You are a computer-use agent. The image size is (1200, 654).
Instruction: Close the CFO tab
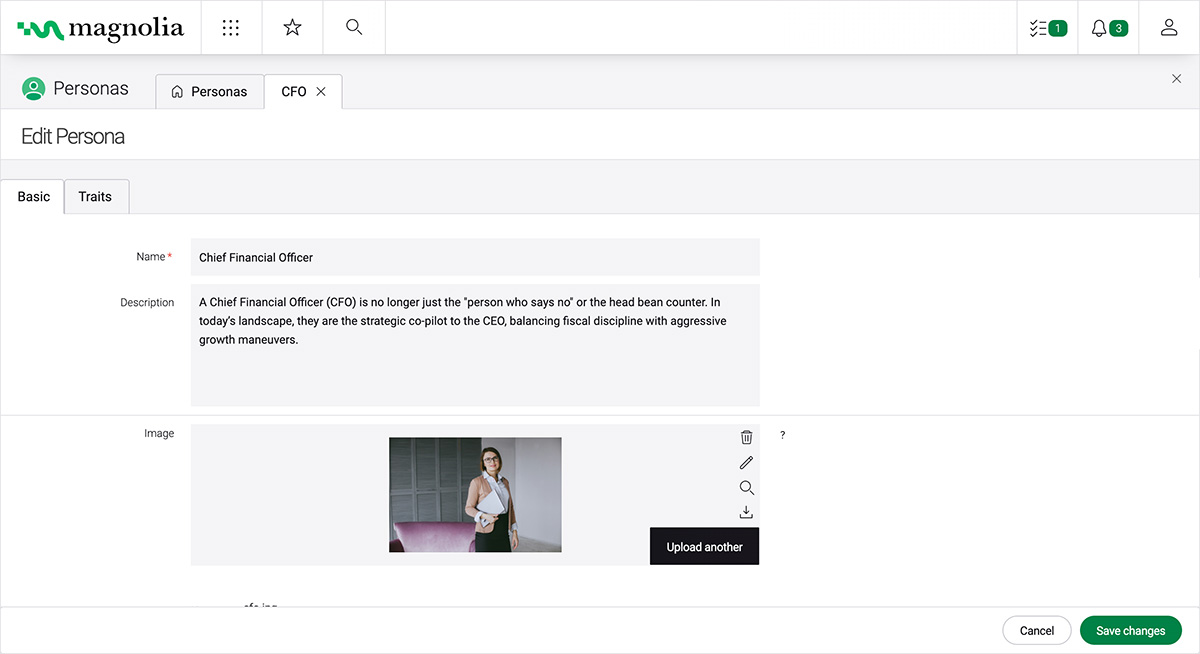tap(321, 92)
